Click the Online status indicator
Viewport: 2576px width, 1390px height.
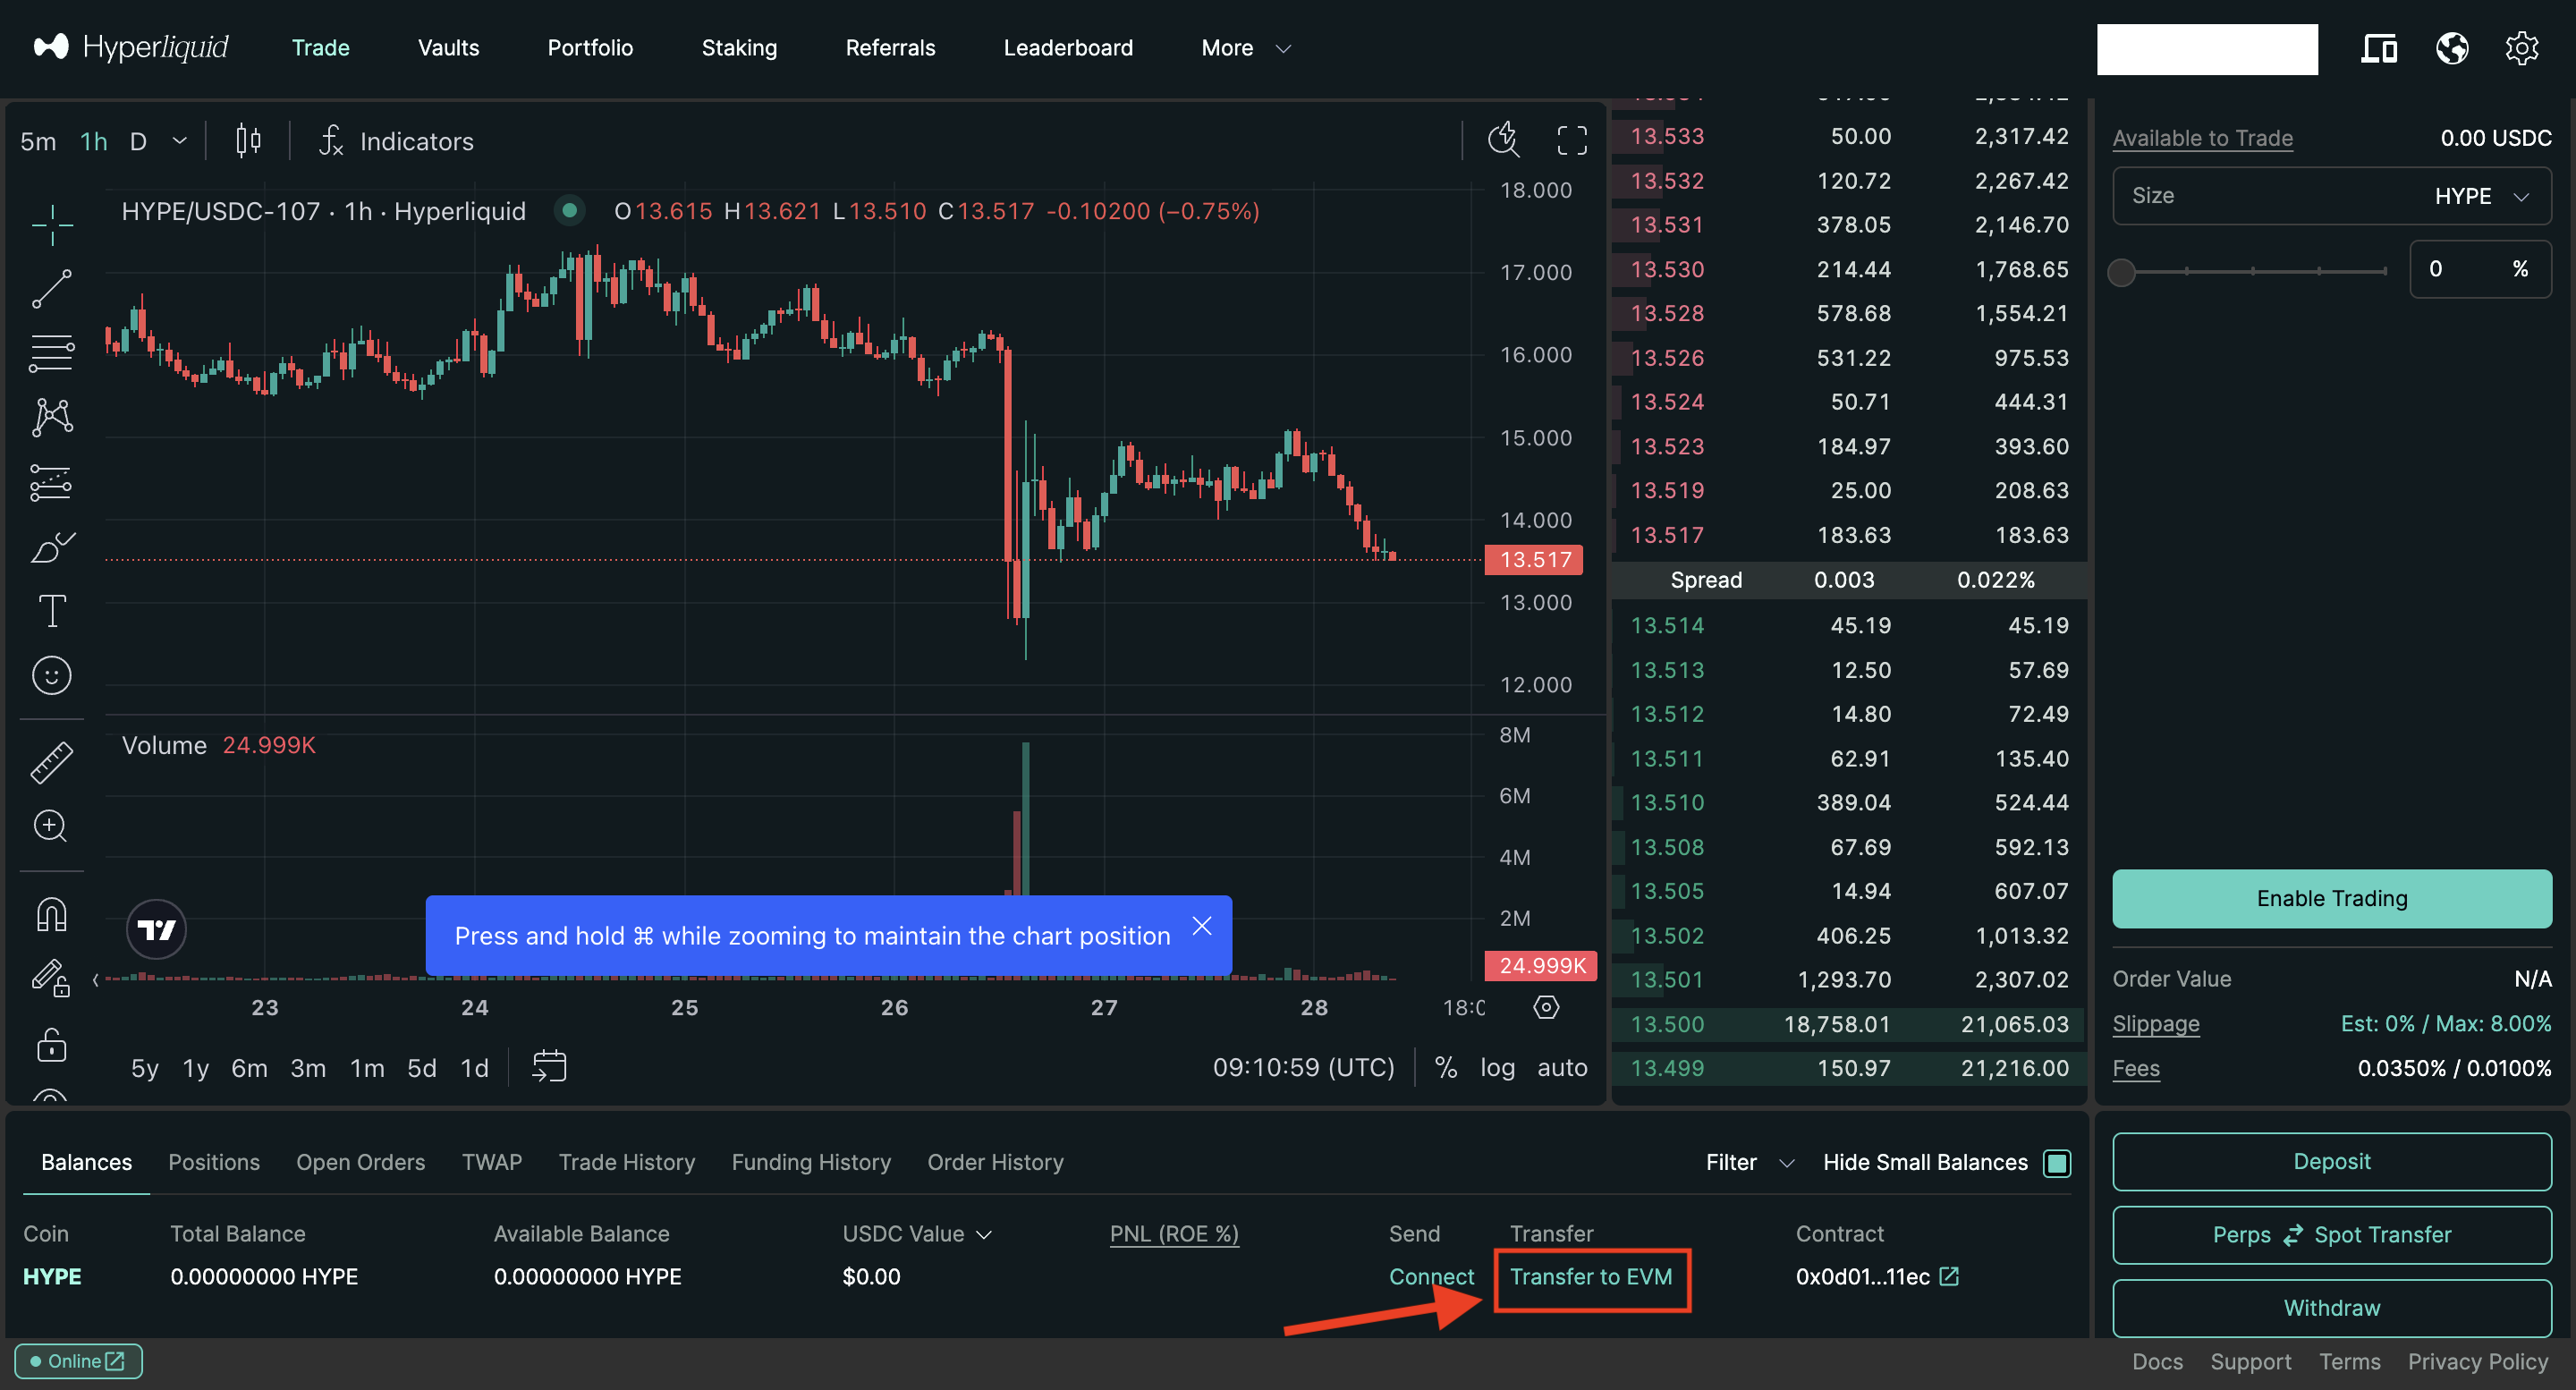(78, 1360)
